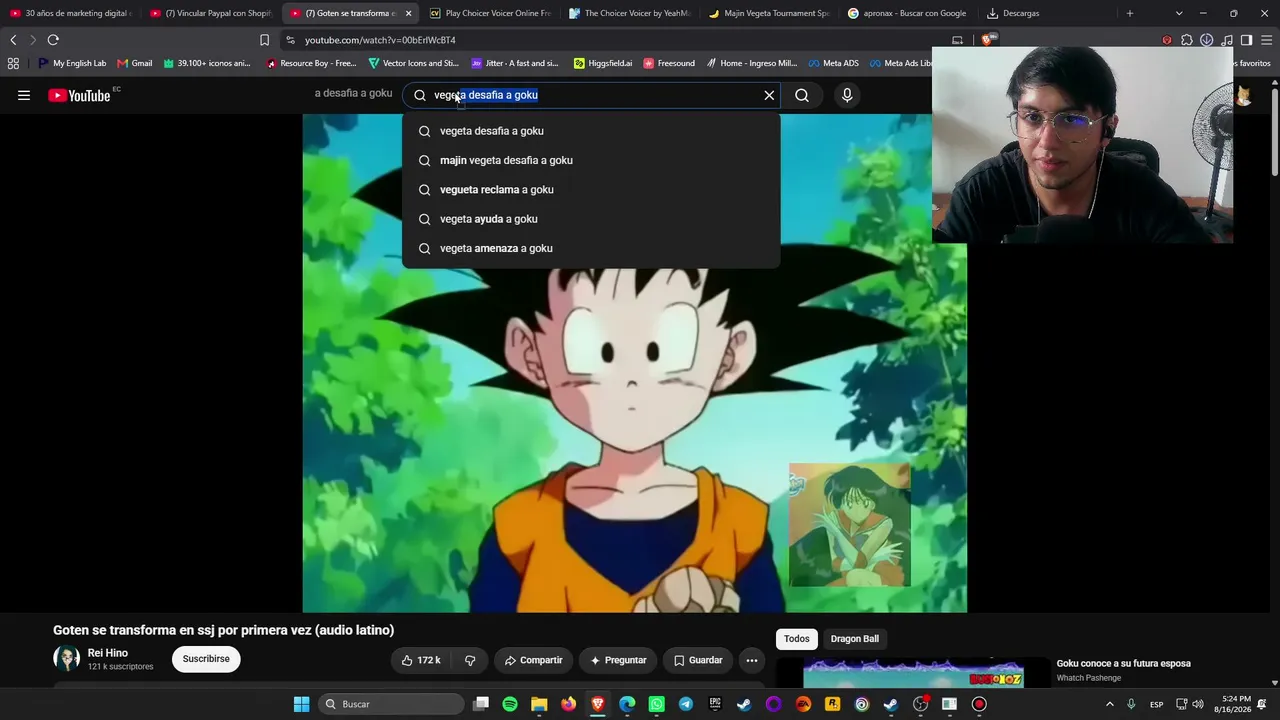Image resolution: width=1280 pixels, height=720 pixels.
Task: Pick the "vegeta ayuda a goku" suggestion
Action: coord(591,219)
